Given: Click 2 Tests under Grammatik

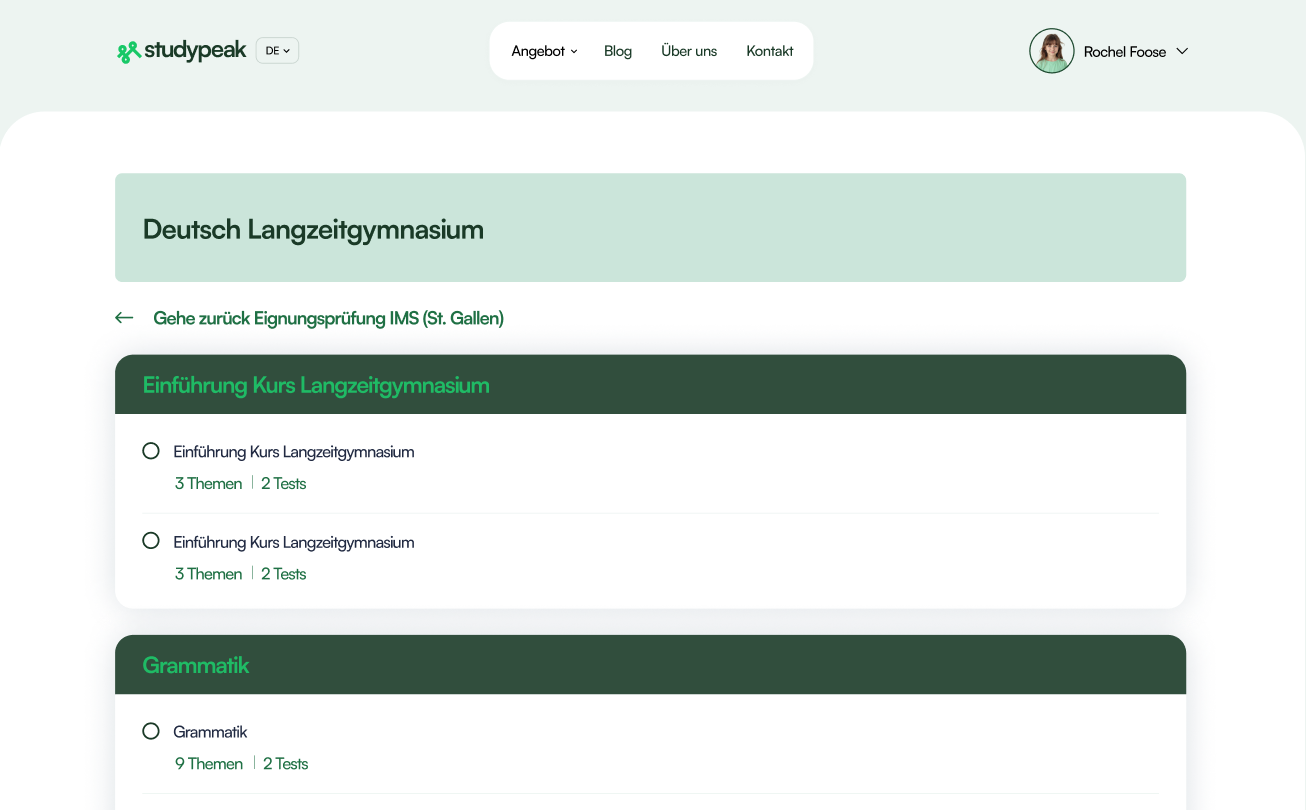Looking at the screenshot, I should pyautogui.click(x=286, y=764).
